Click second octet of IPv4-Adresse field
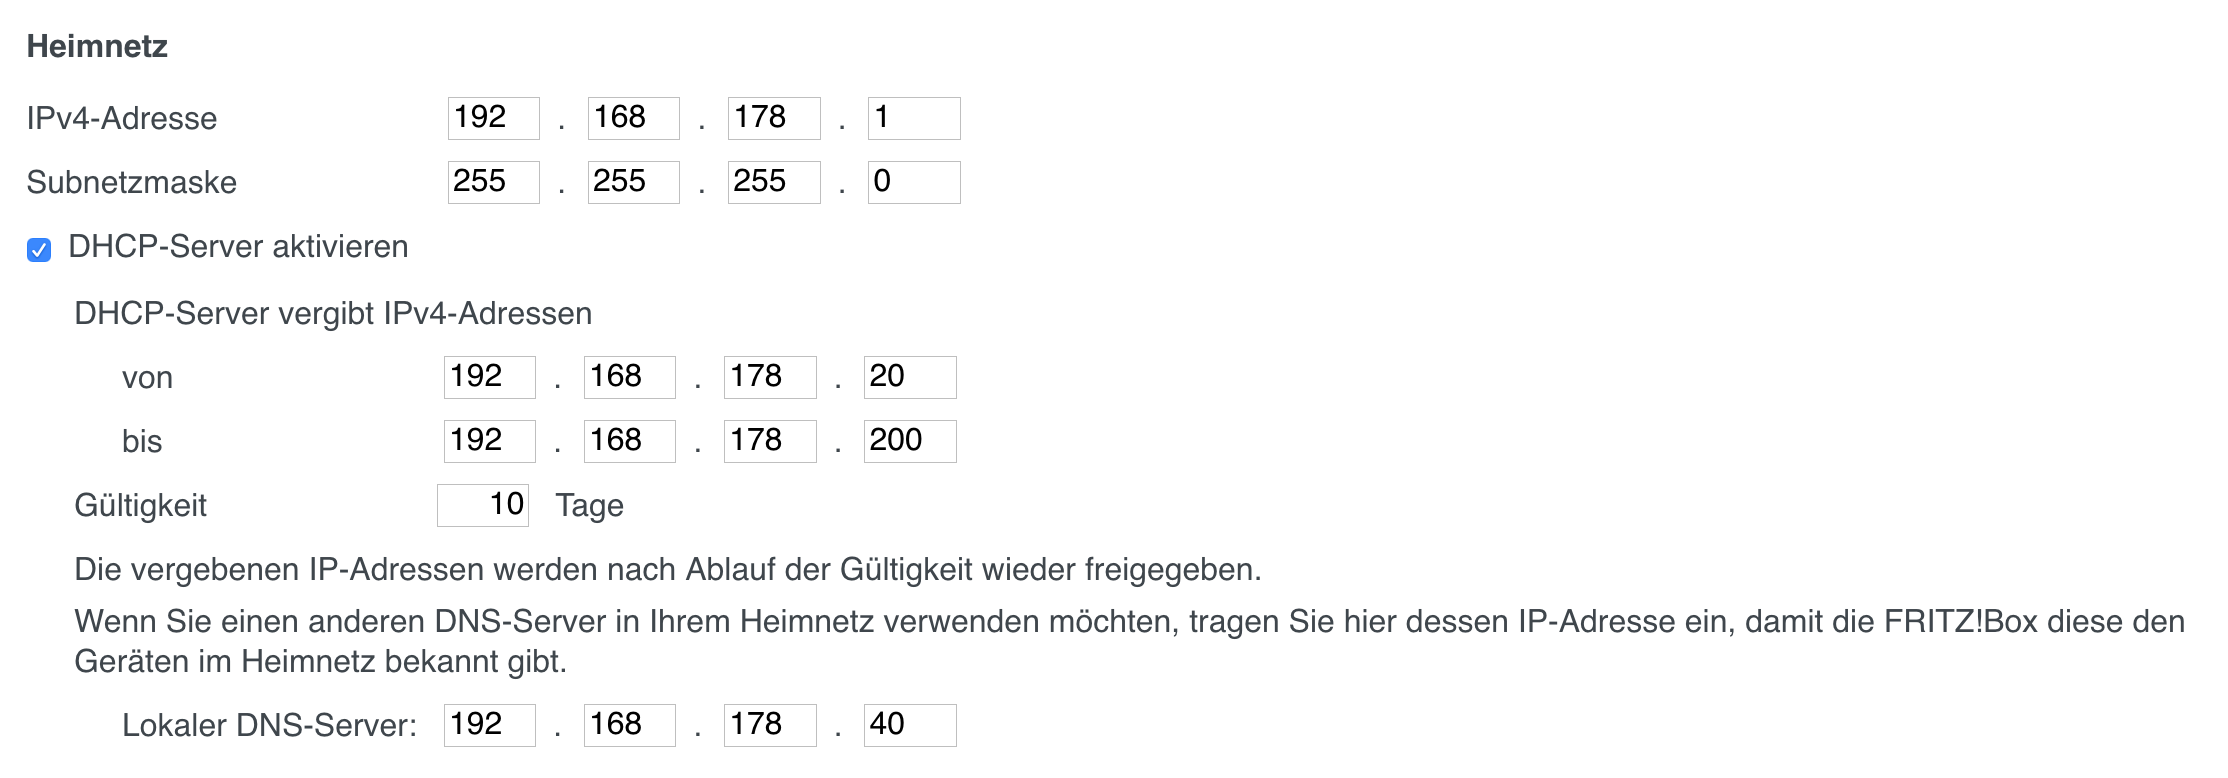The height and width of the screenshot is (778, 2228). pyautogui.click(x=633, y=118)
